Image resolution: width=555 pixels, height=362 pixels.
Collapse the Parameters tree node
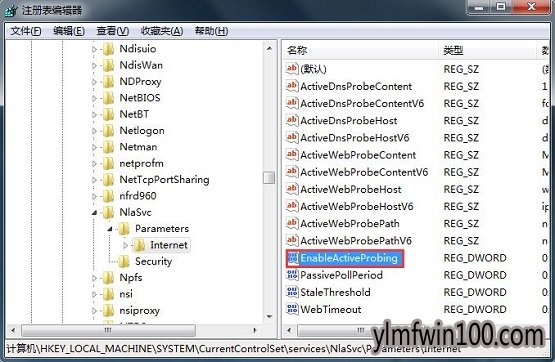110,229
